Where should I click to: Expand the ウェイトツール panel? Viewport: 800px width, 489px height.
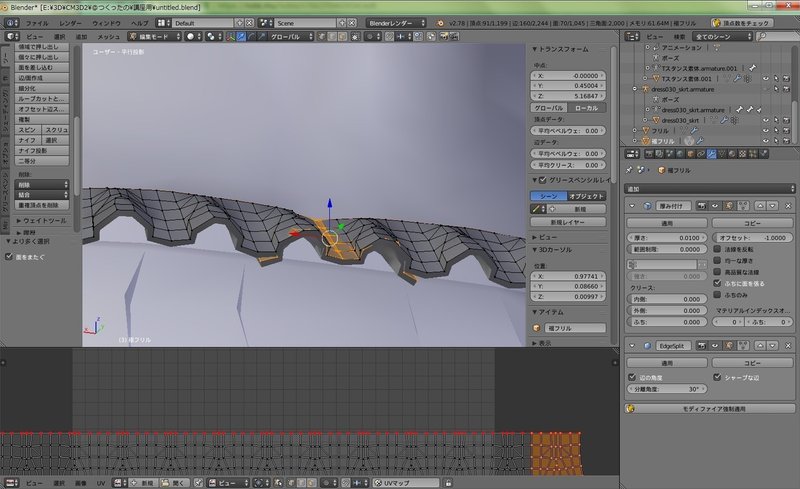pos(19,221)
